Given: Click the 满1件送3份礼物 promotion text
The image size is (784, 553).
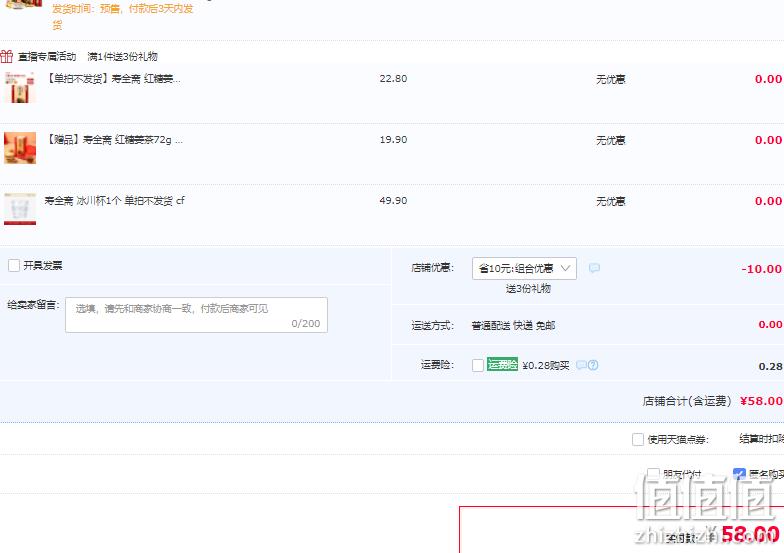Looking at the screenshot, I should tap(122, 56).
